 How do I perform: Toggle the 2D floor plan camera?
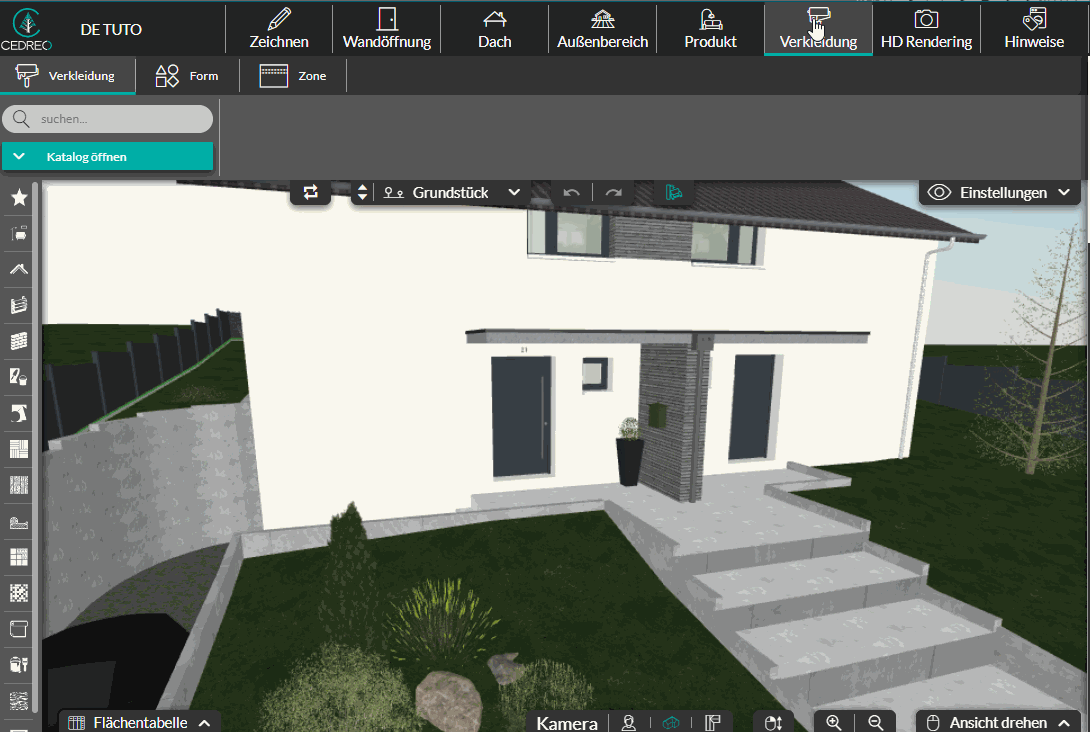[713, 722]
